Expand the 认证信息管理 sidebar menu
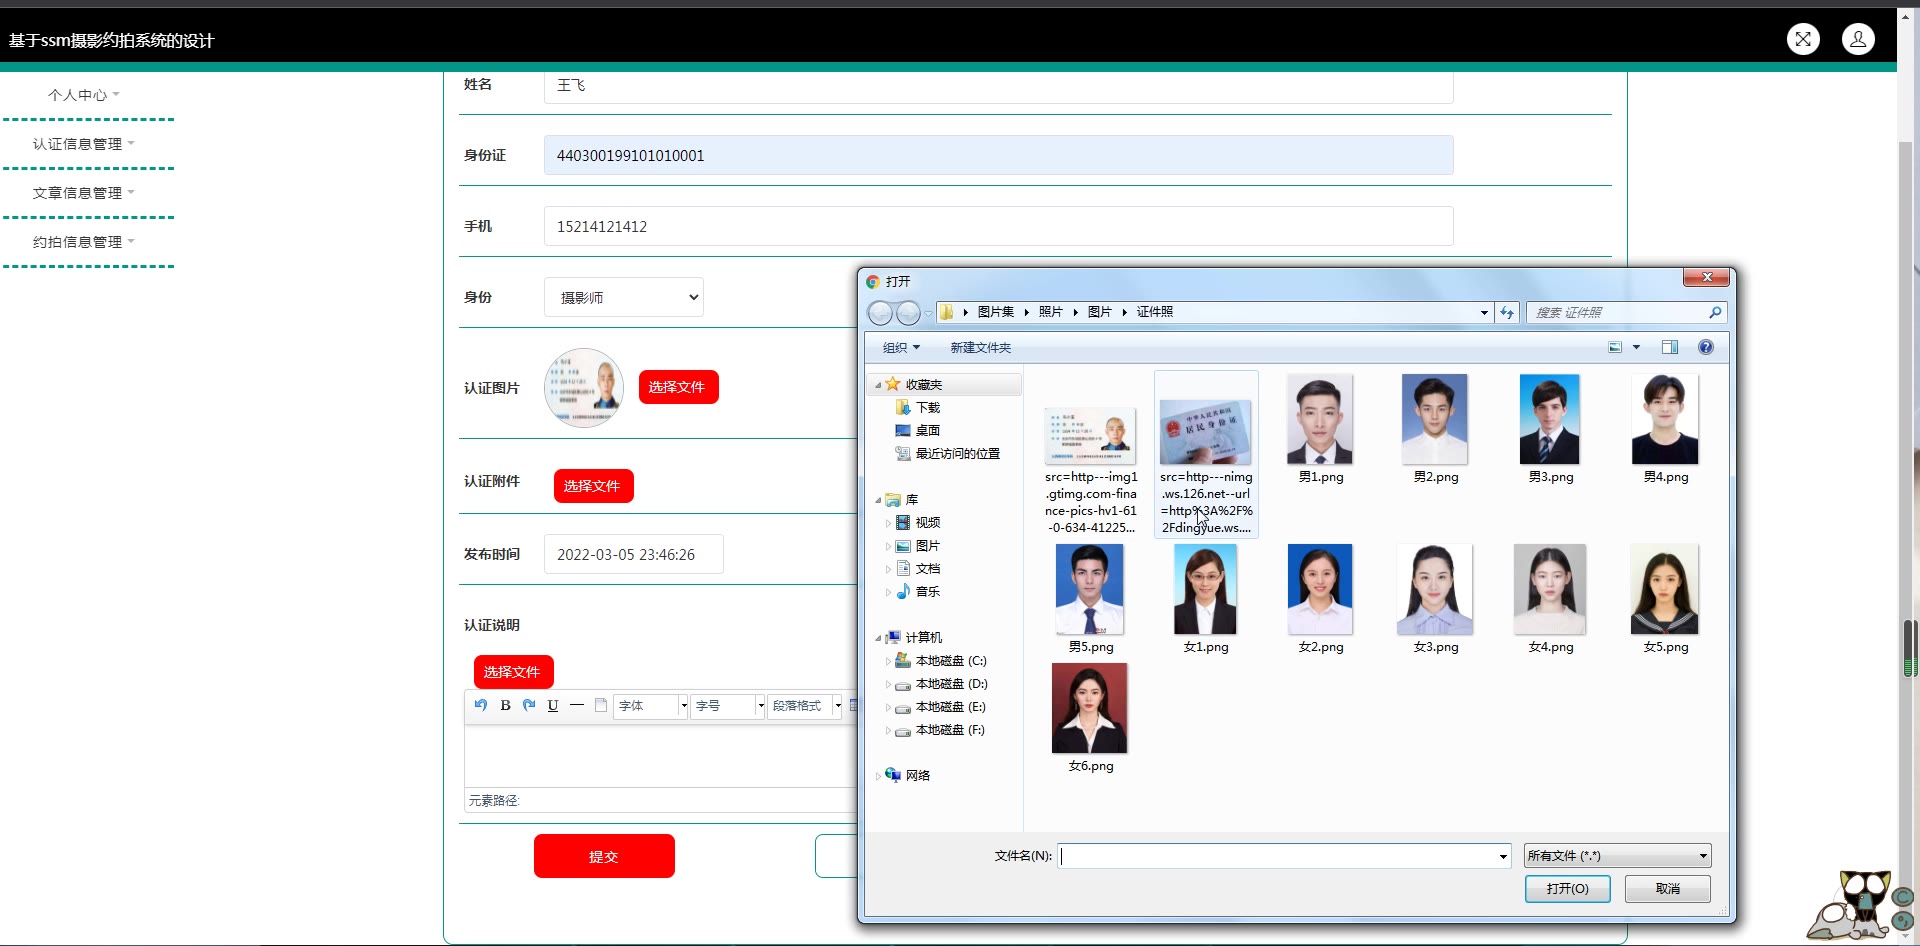The image size is (1920, 946). point(84,144)
